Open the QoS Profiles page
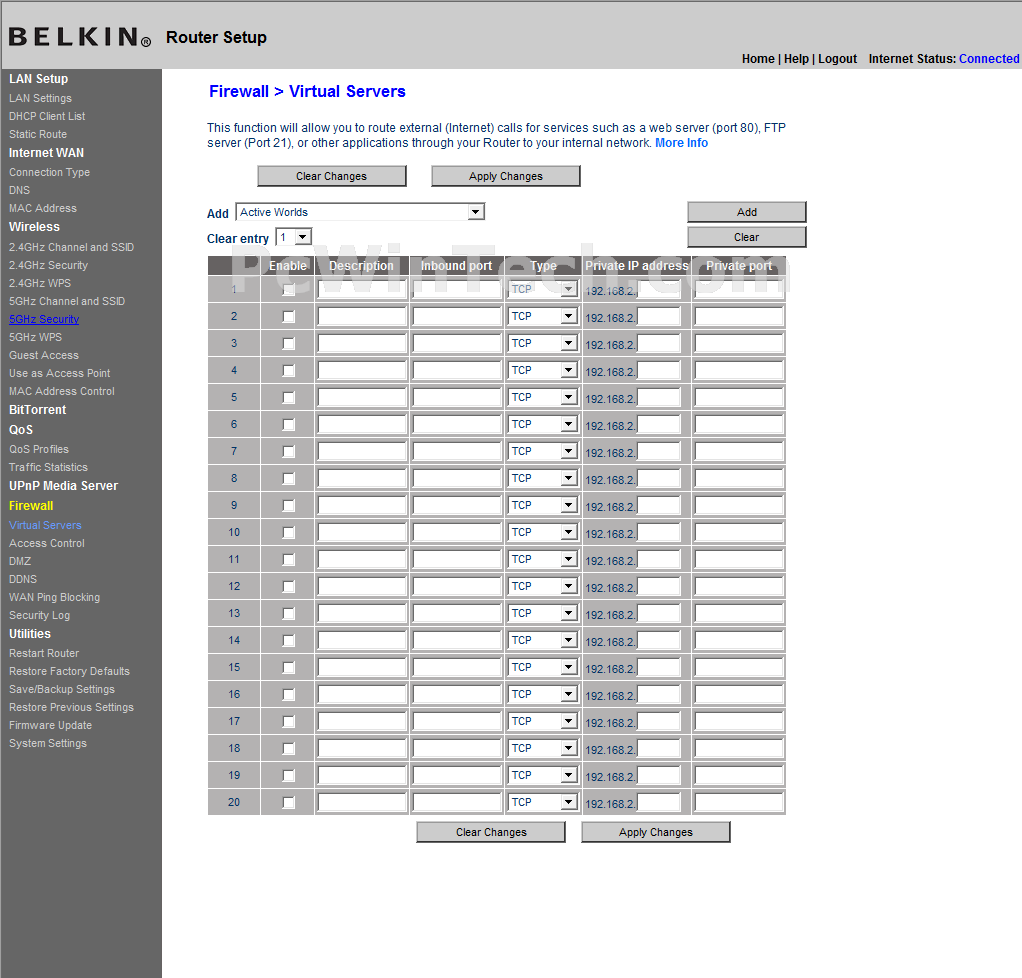 click(38, 449)
